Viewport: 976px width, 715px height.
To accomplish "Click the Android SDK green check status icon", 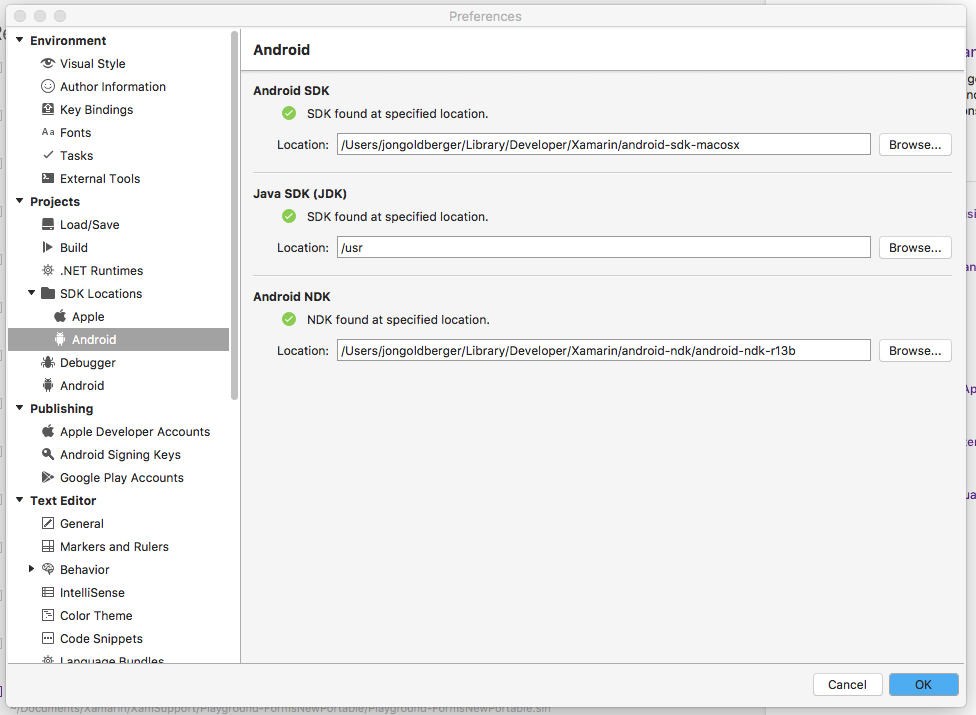I will pos(289,113).
